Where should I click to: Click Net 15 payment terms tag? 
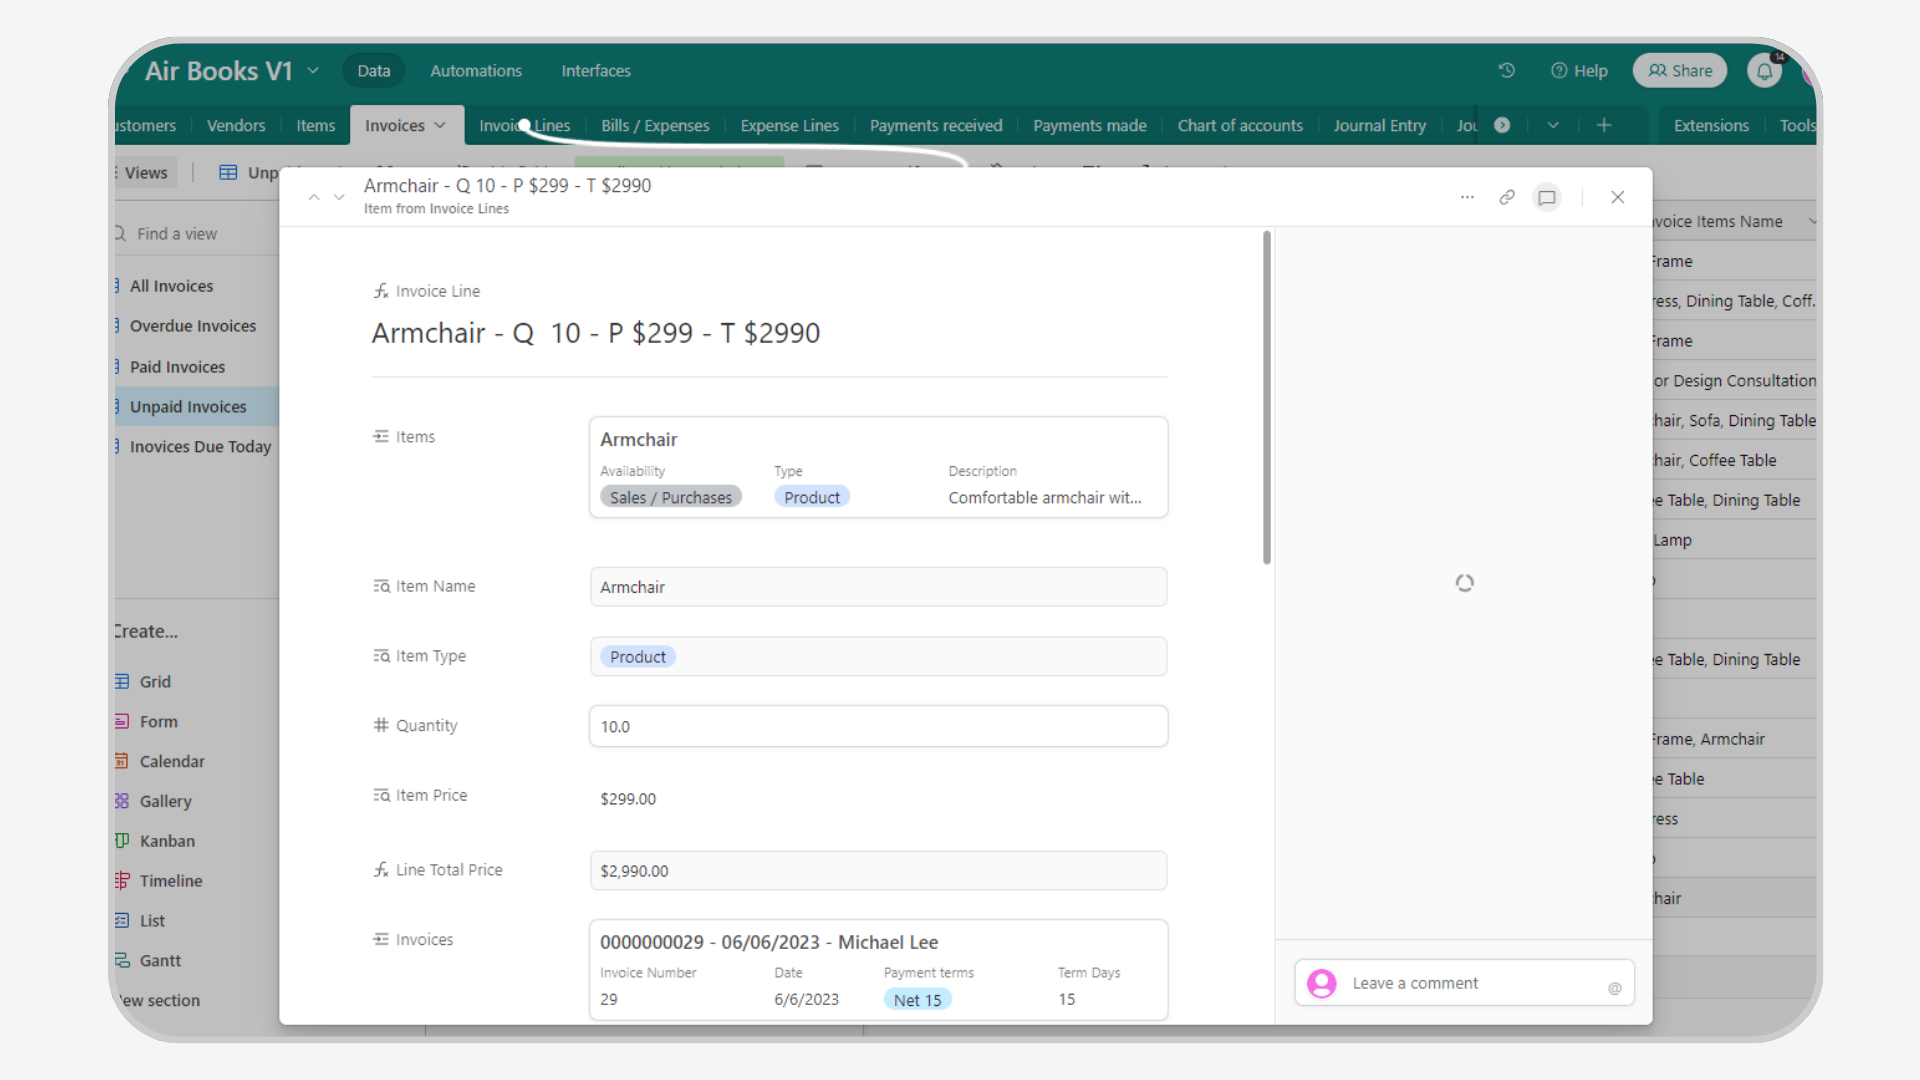pos(917,999)
